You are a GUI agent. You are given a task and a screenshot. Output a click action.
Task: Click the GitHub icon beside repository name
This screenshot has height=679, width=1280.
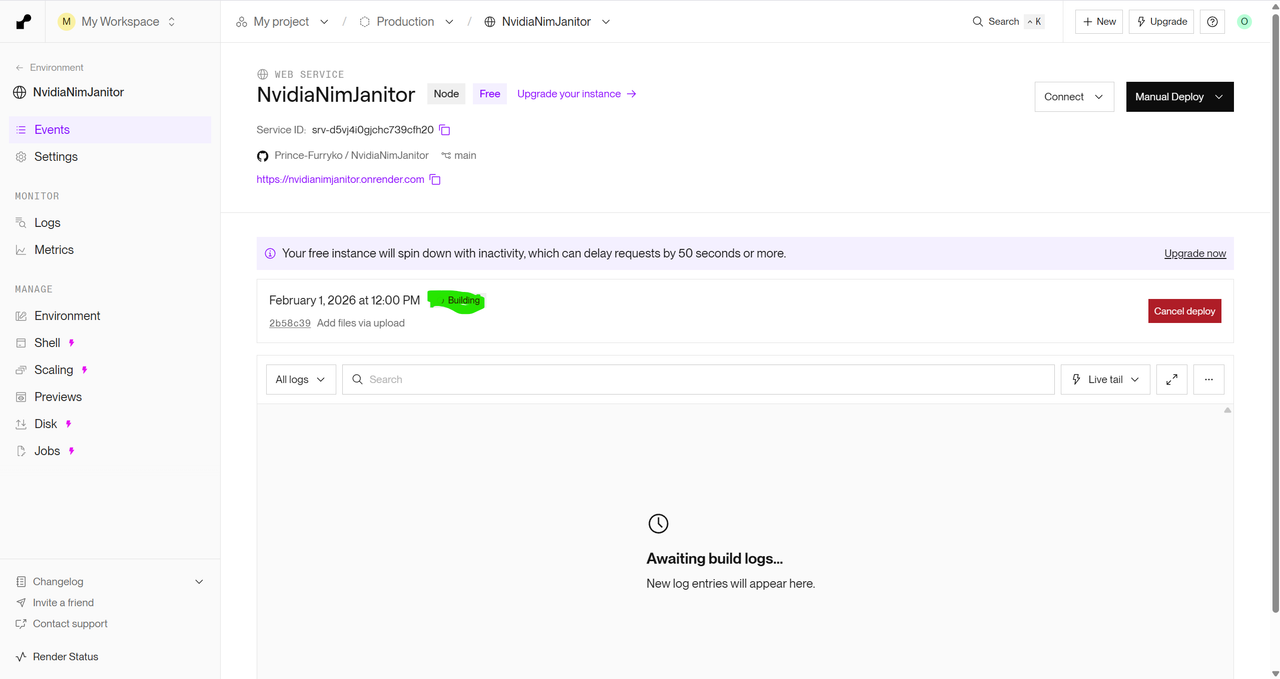263,156
